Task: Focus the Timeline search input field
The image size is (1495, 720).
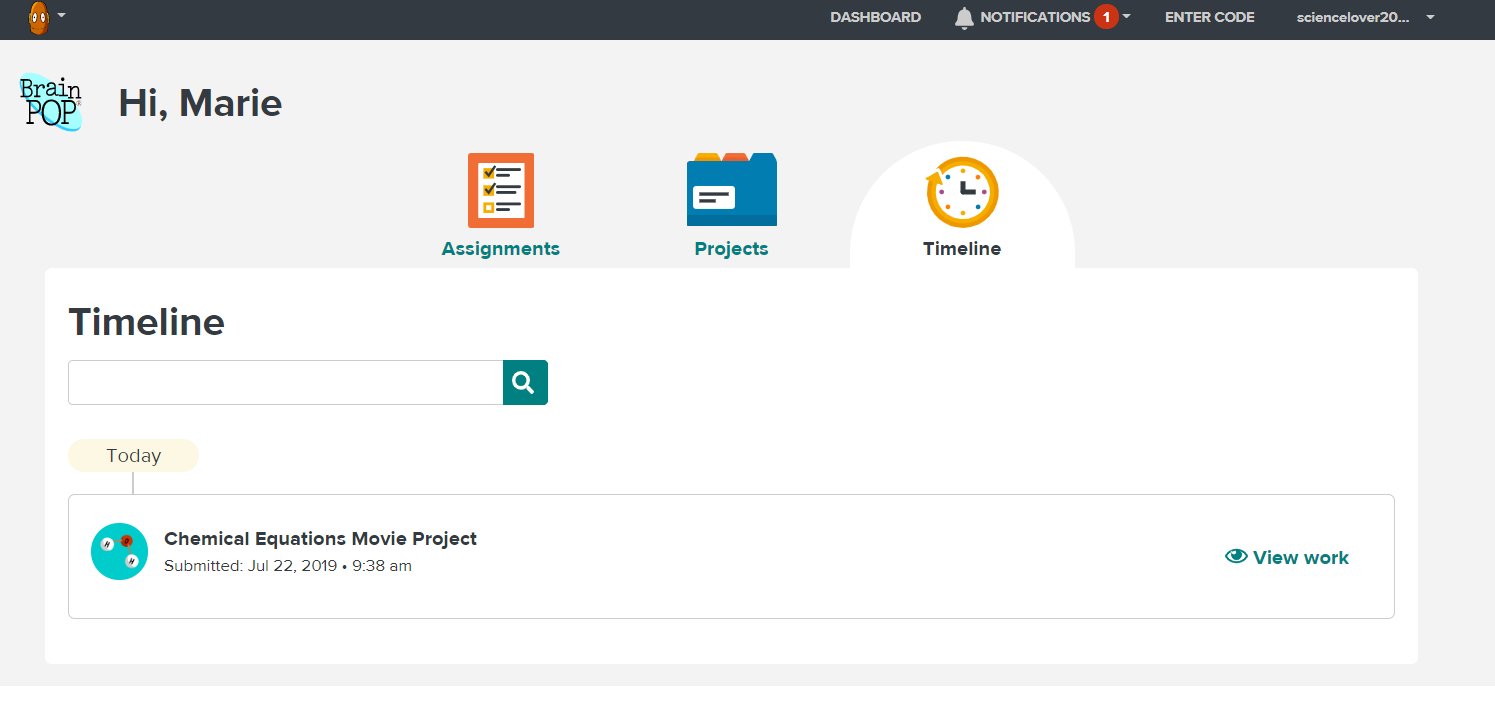Action: pyautogui.click(x=286, y=382)
